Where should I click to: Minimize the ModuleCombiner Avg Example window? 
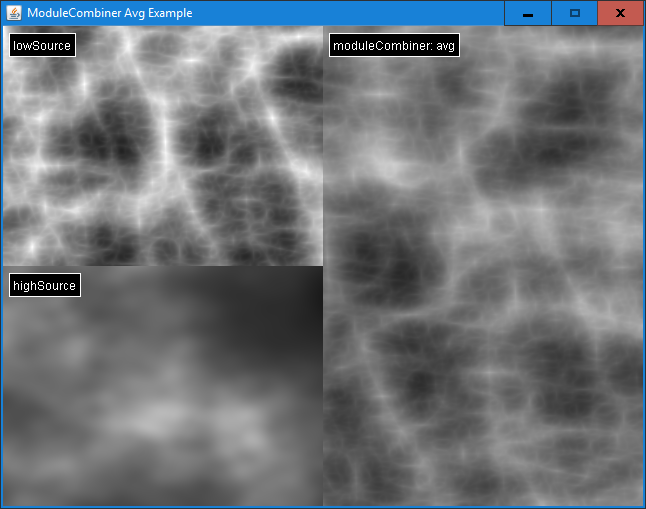(x=527, y=13)
